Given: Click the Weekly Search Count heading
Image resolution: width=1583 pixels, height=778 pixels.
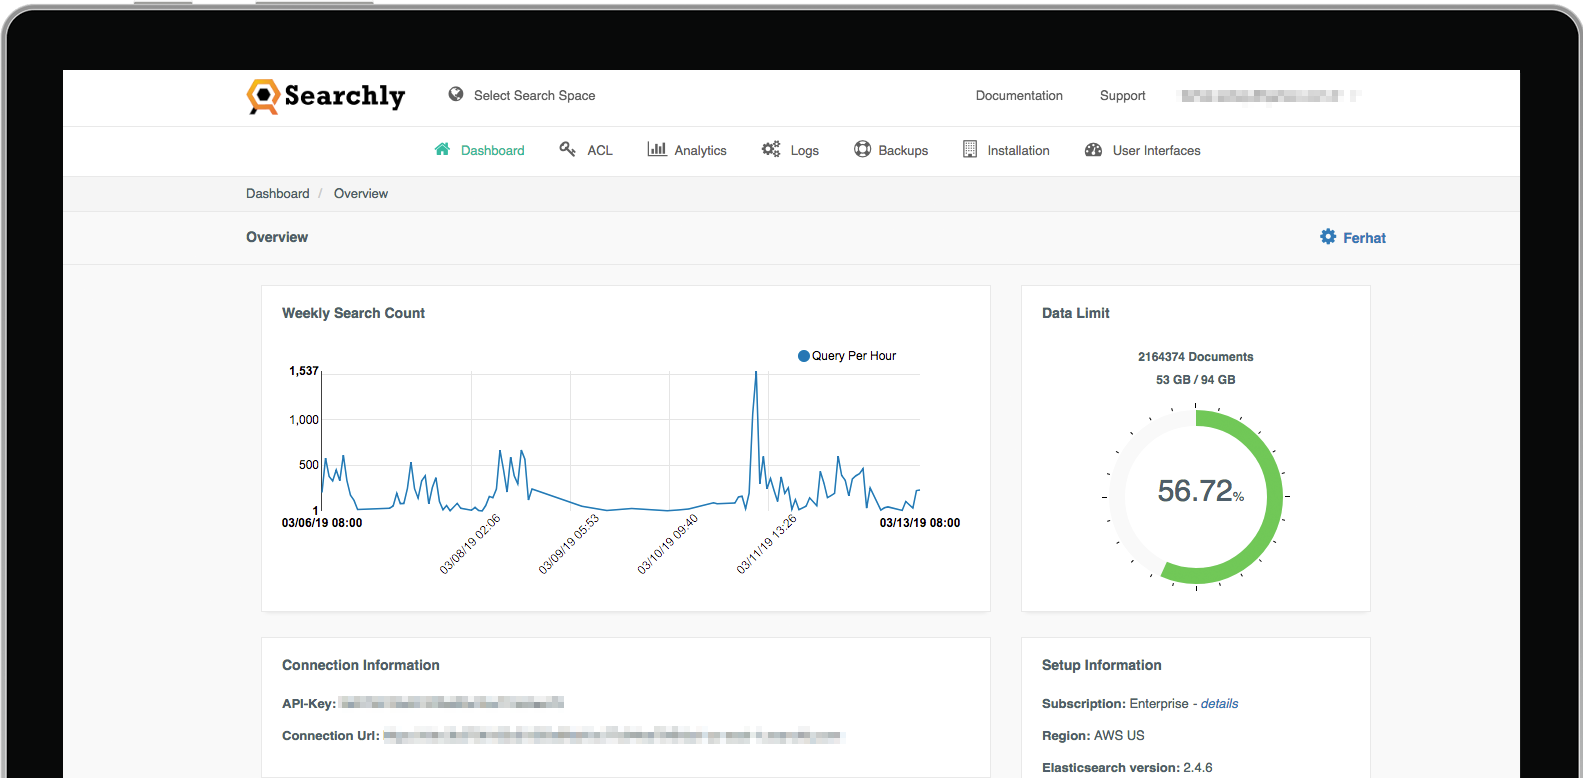Looking at the screenshot, I should [353, 313].
